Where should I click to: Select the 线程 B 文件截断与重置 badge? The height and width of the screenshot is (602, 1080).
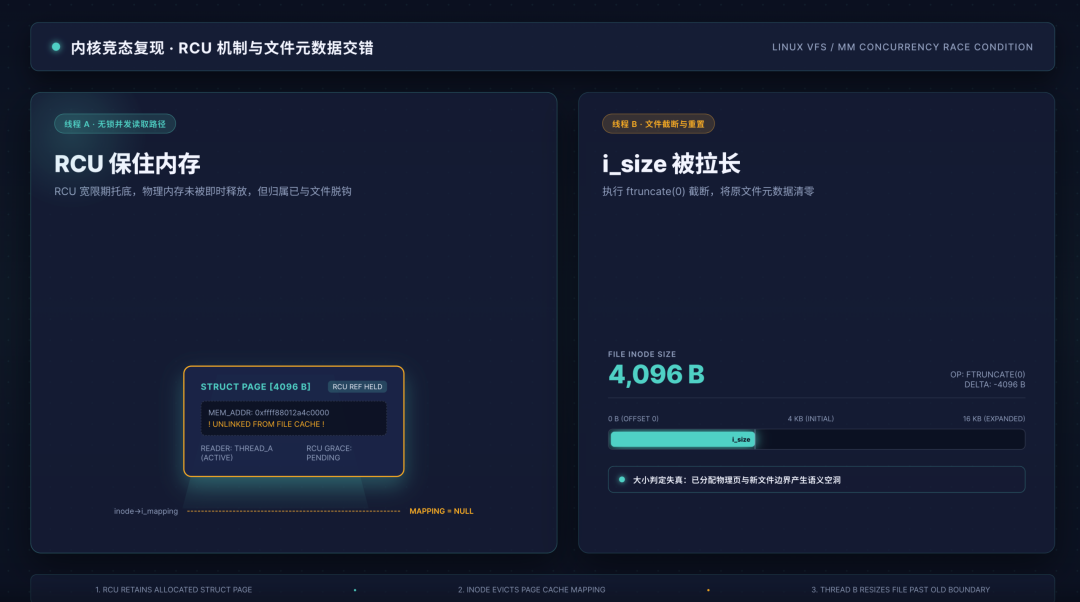(x=658, y=124)
